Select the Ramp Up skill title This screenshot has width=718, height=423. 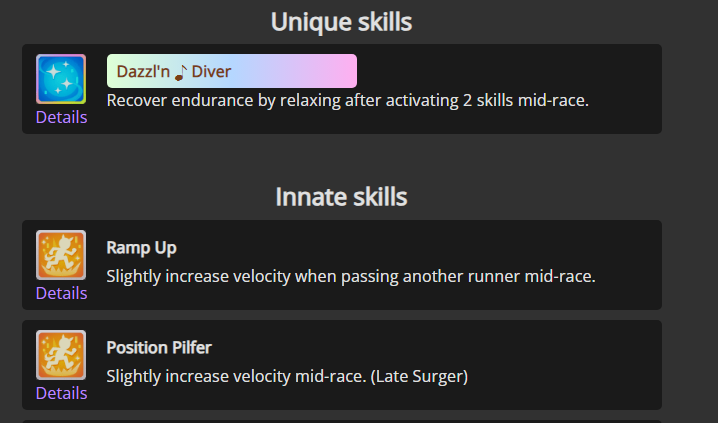tap(141, 247)
